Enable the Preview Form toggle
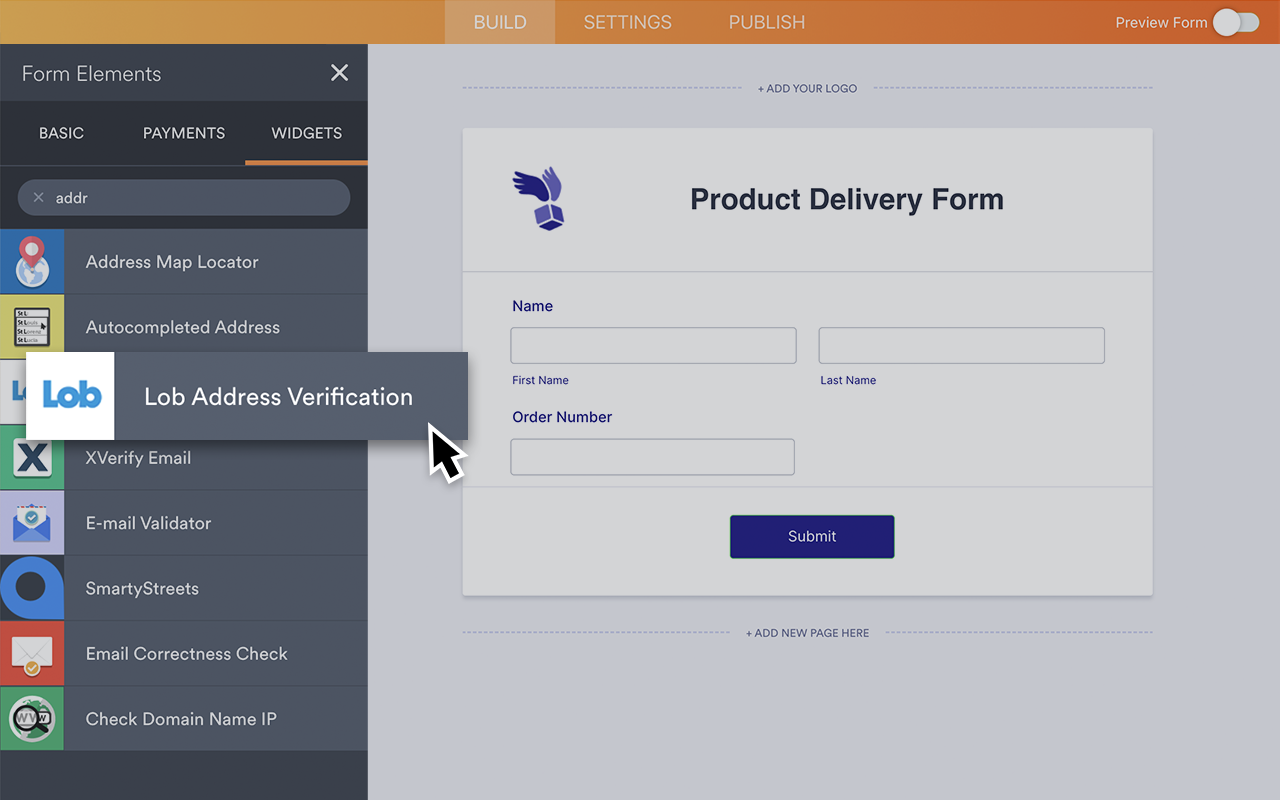Viewport: 1280px width, 800px height. coord(1236,22)
